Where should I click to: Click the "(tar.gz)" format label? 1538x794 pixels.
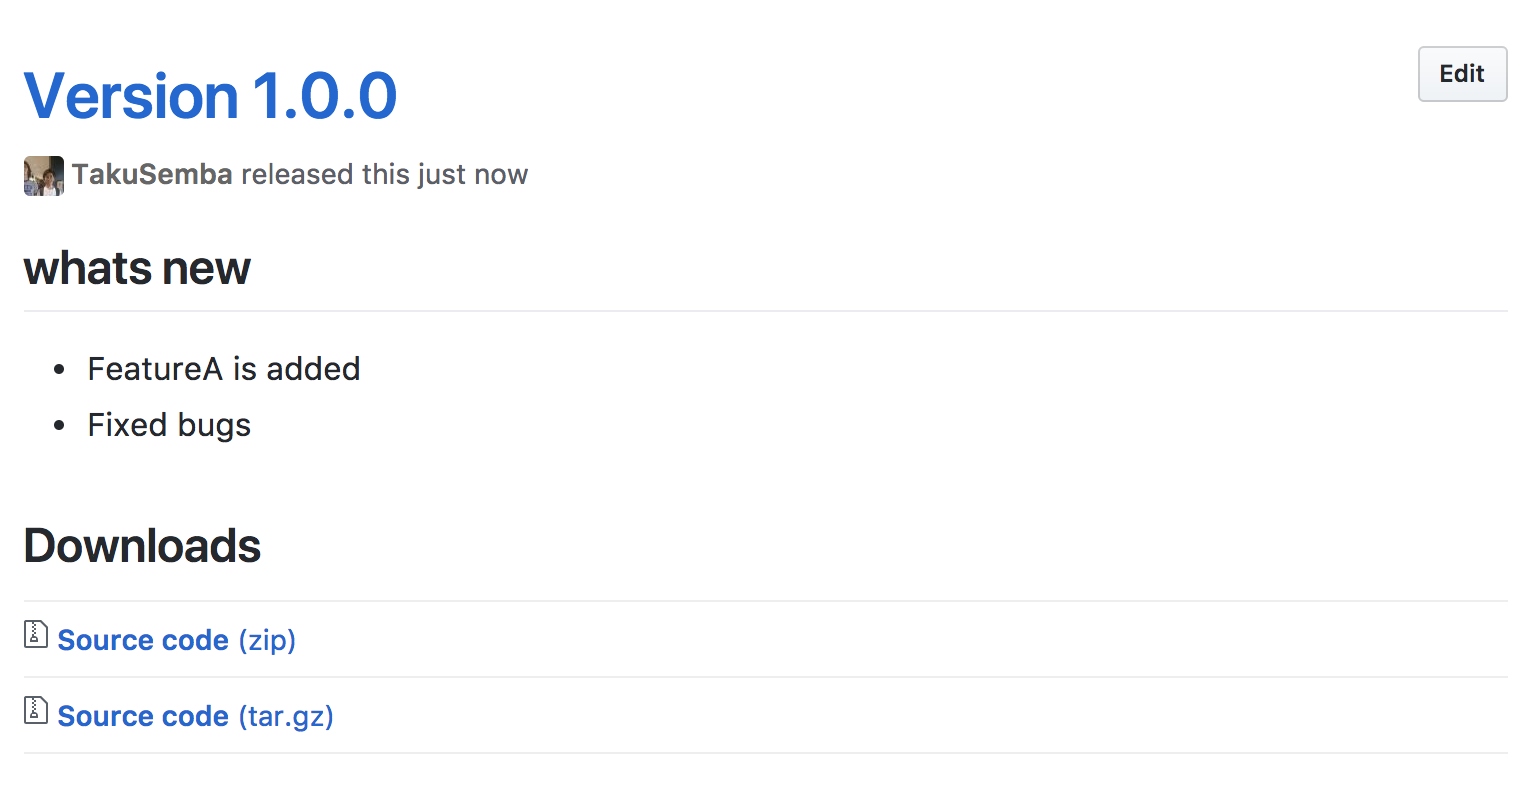pyautogui.click(x=286, y=716)
